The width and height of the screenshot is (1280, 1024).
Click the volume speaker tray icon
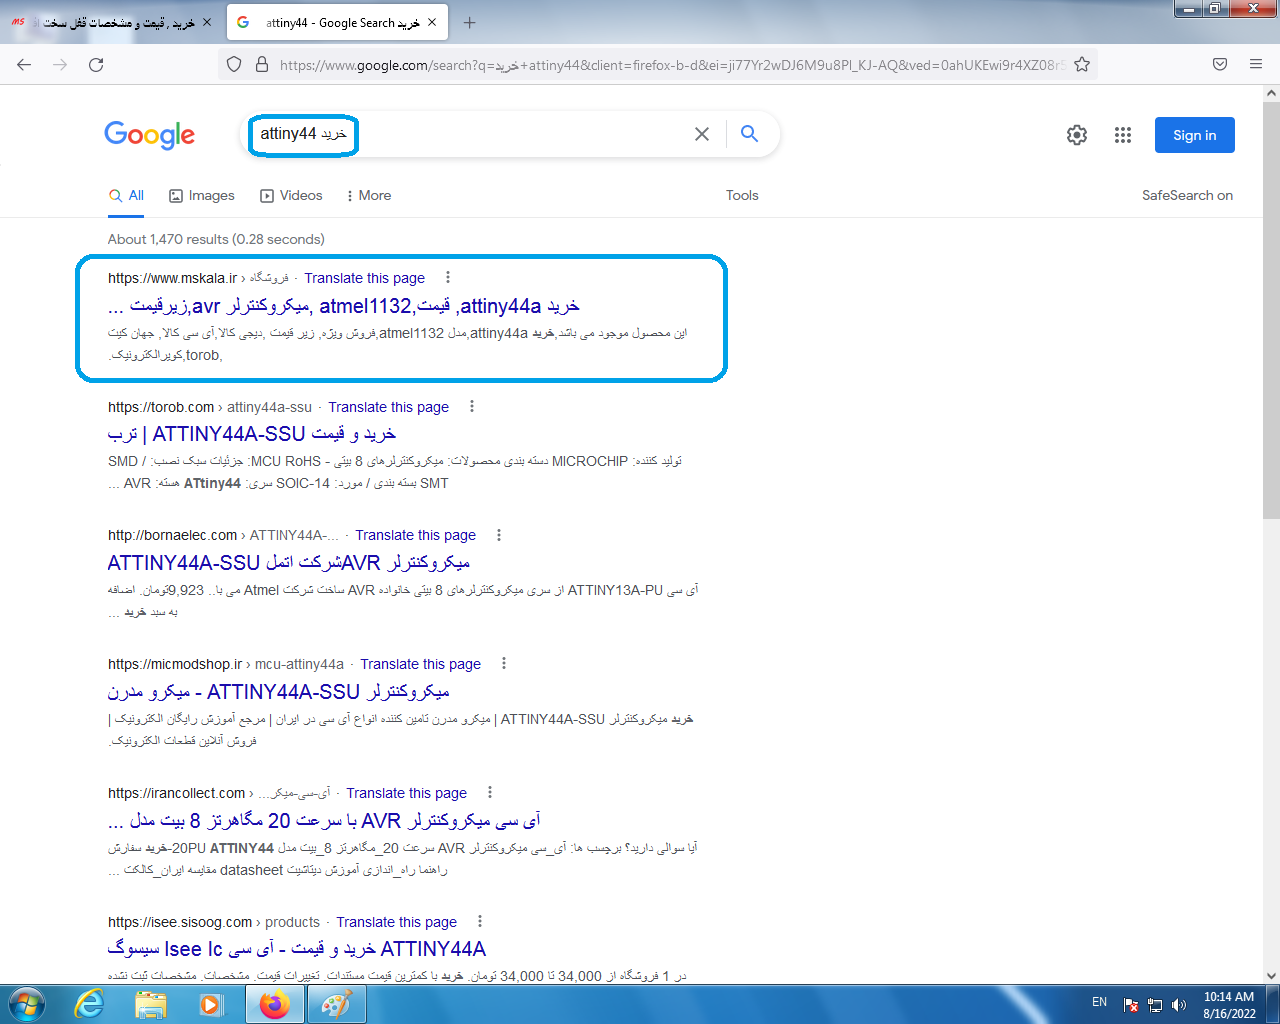[x=1179, y=1005]
